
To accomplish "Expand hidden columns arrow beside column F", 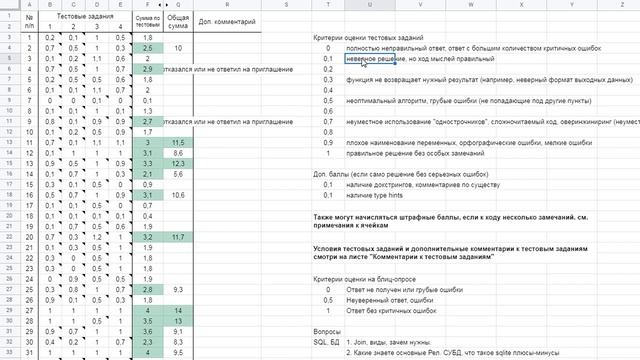I will tap(160, 5).
